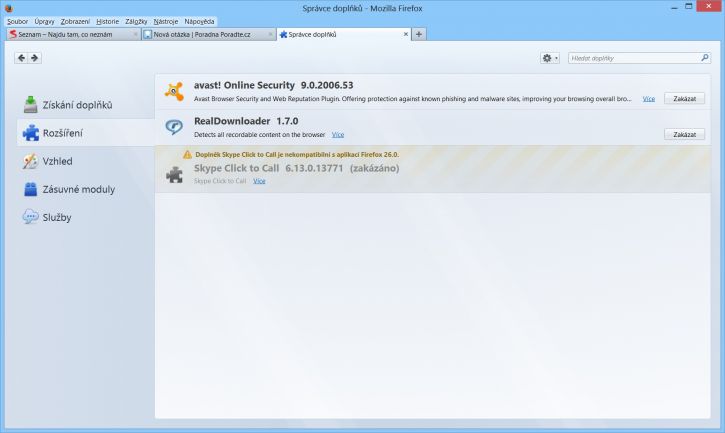Open the Historie menu
This screenshot has height=433, width=725.
point(107,21)
